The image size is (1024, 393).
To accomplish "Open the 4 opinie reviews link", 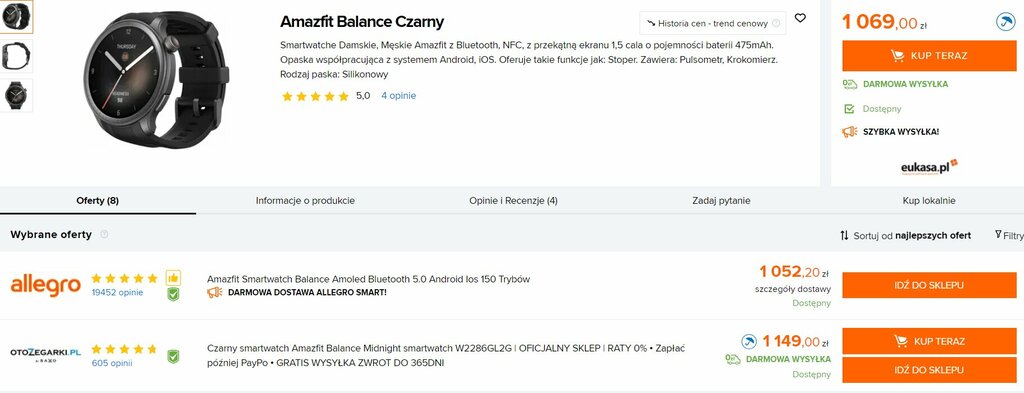I will 398,95.
